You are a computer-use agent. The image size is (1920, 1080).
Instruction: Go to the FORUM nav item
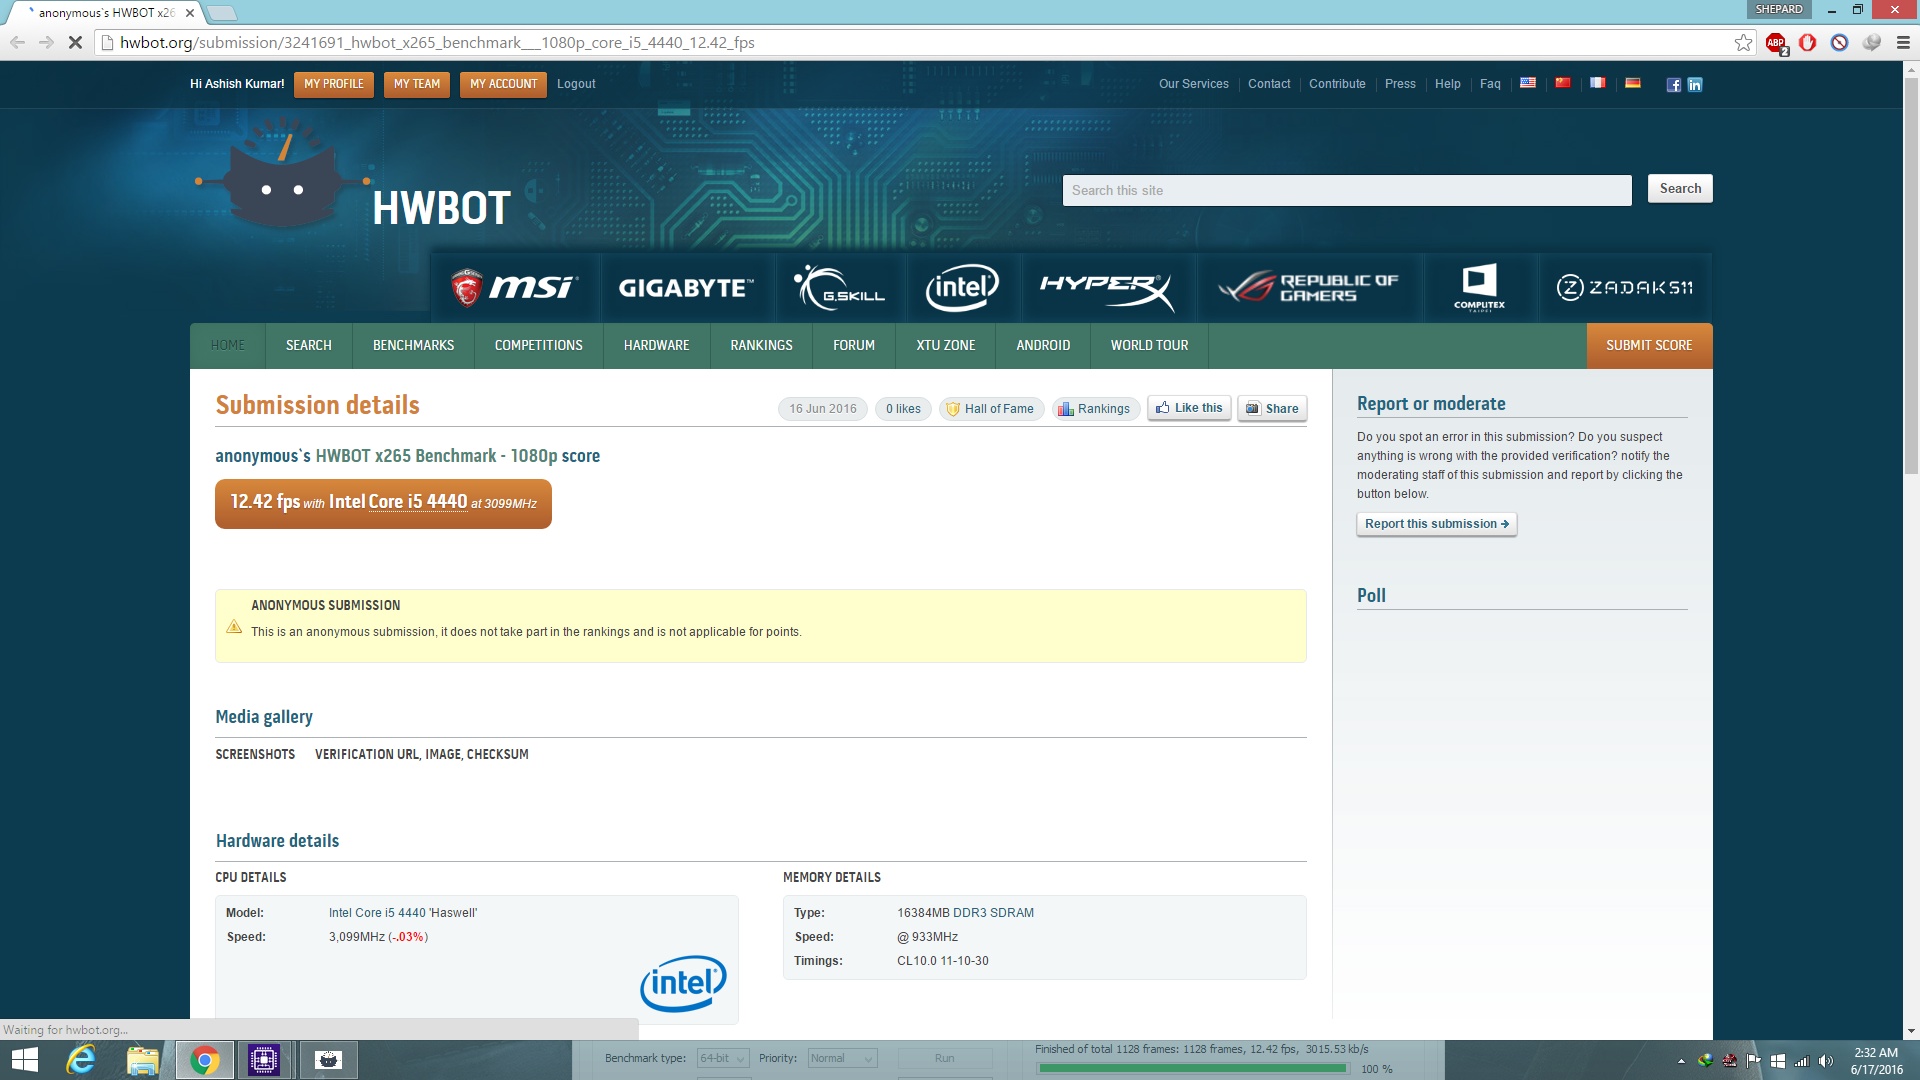click(854, 345)
